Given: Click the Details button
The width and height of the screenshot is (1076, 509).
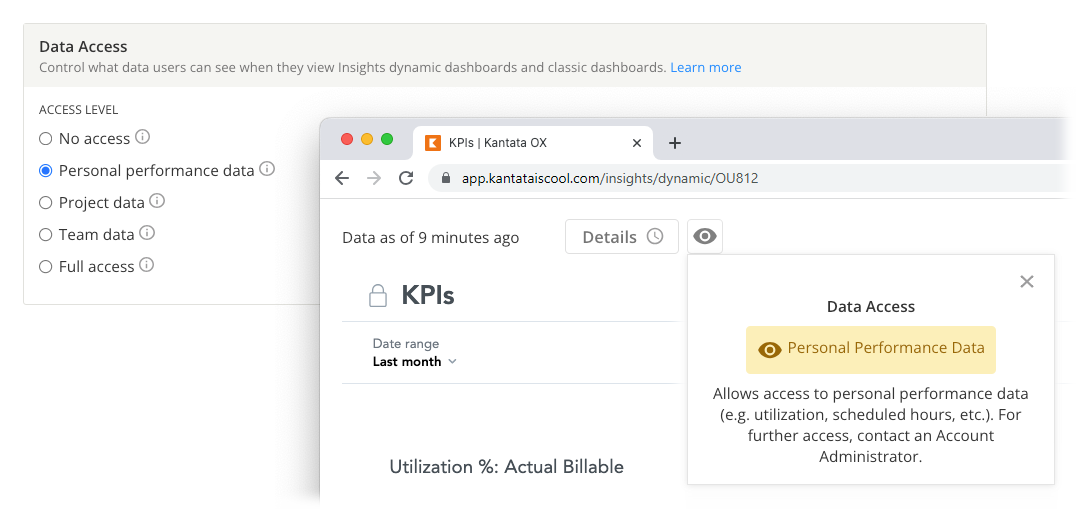Looking at the screenshot, I should (x=622, y=237).
